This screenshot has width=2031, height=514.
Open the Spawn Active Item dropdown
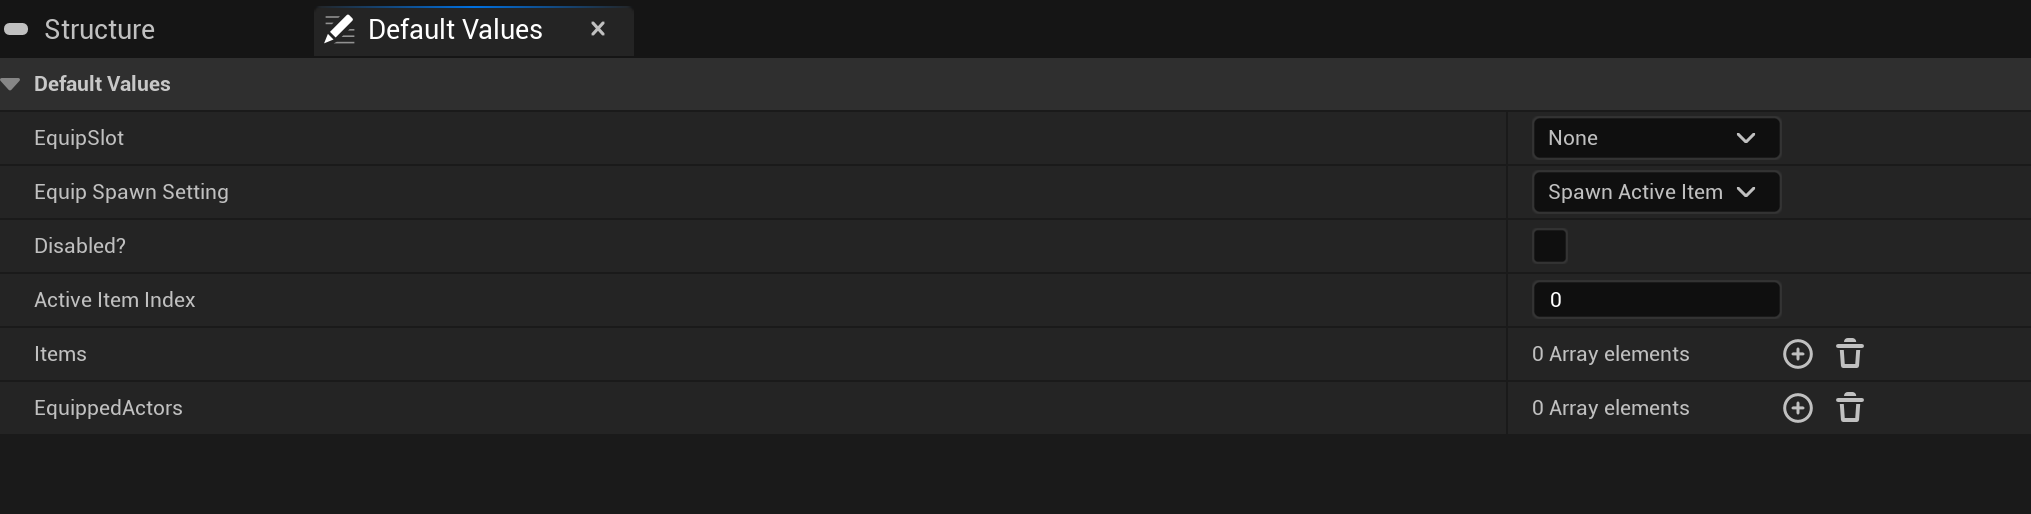[1656, 192]
